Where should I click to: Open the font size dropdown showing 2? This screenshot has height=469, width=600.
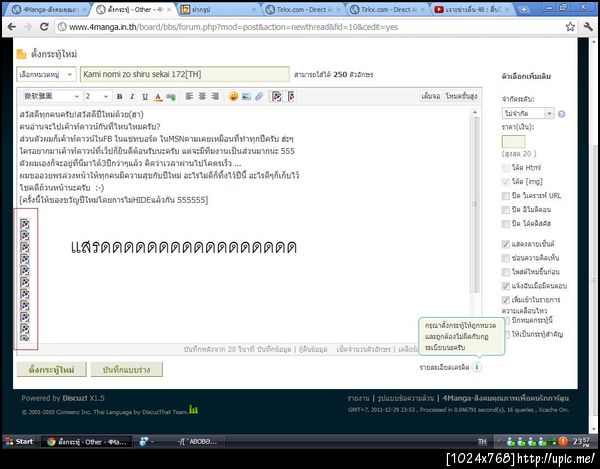(97, 96)
